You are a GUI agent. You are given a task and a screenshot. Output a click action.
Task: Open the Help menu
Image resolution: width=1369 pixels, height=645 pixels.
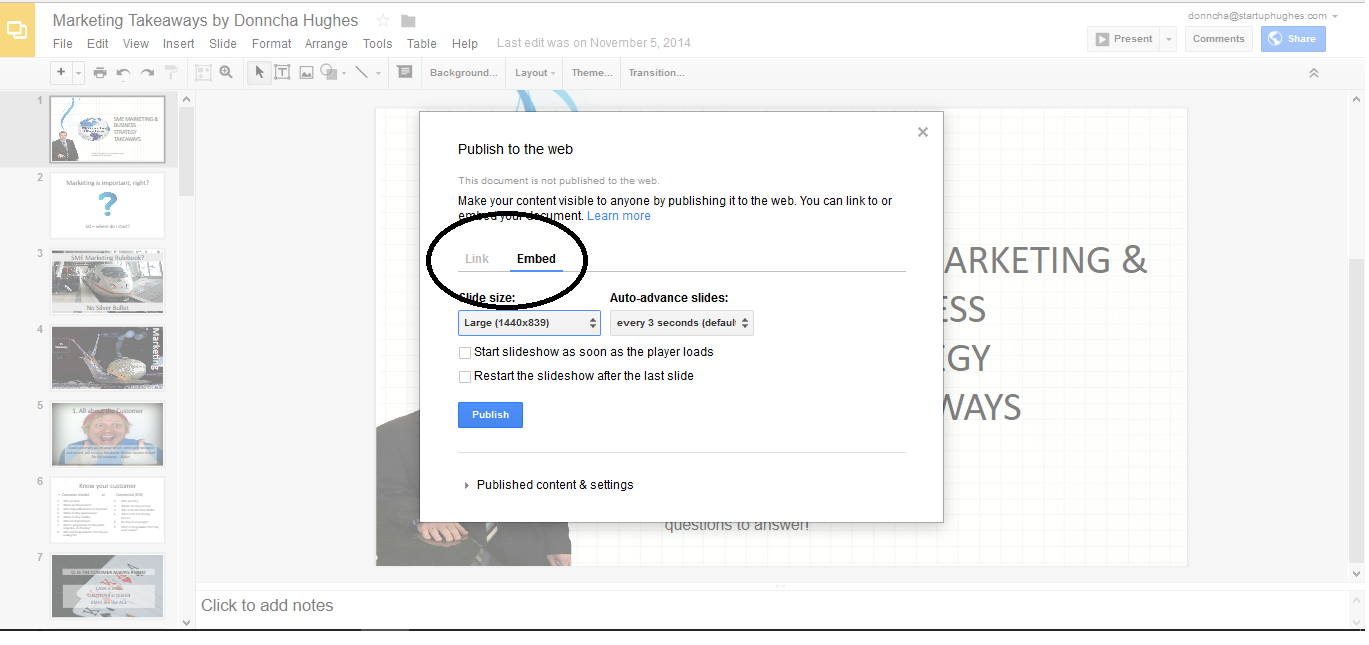tap(465, 44)
